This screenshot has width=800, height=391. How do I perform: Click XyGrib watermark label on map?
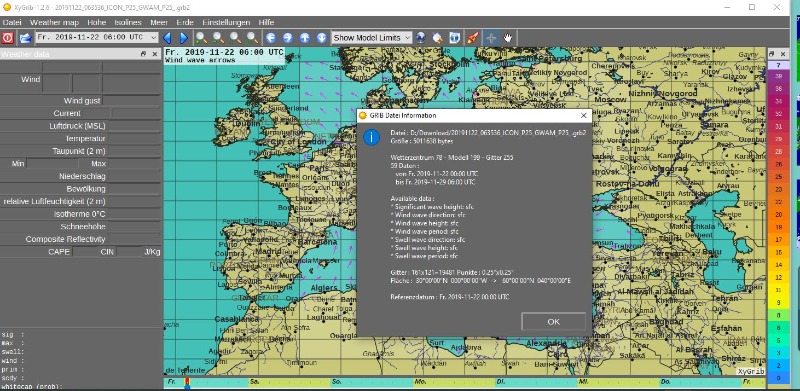point(751,372)
